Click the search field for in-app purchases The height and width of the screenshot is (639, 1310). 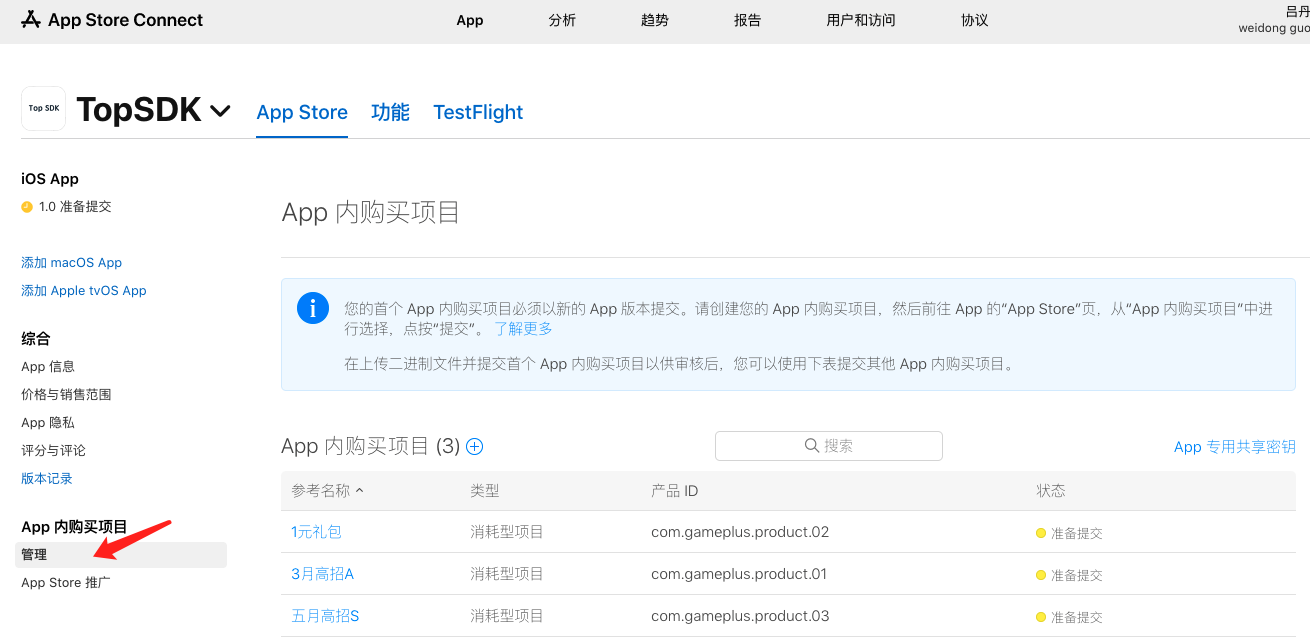pos(829,446)
